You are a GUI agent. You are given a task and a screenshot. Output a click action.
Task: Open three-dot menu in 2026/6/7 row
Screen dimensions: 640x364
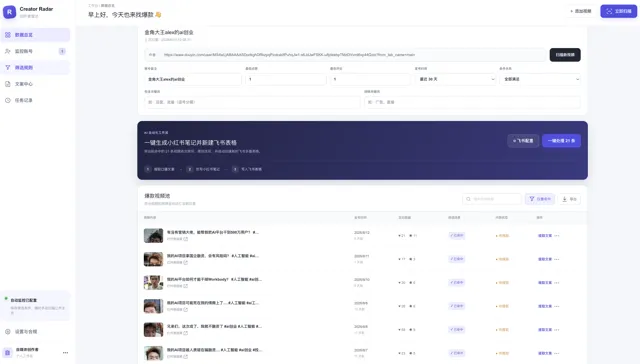pyautogui.click(x=557, y=353)
